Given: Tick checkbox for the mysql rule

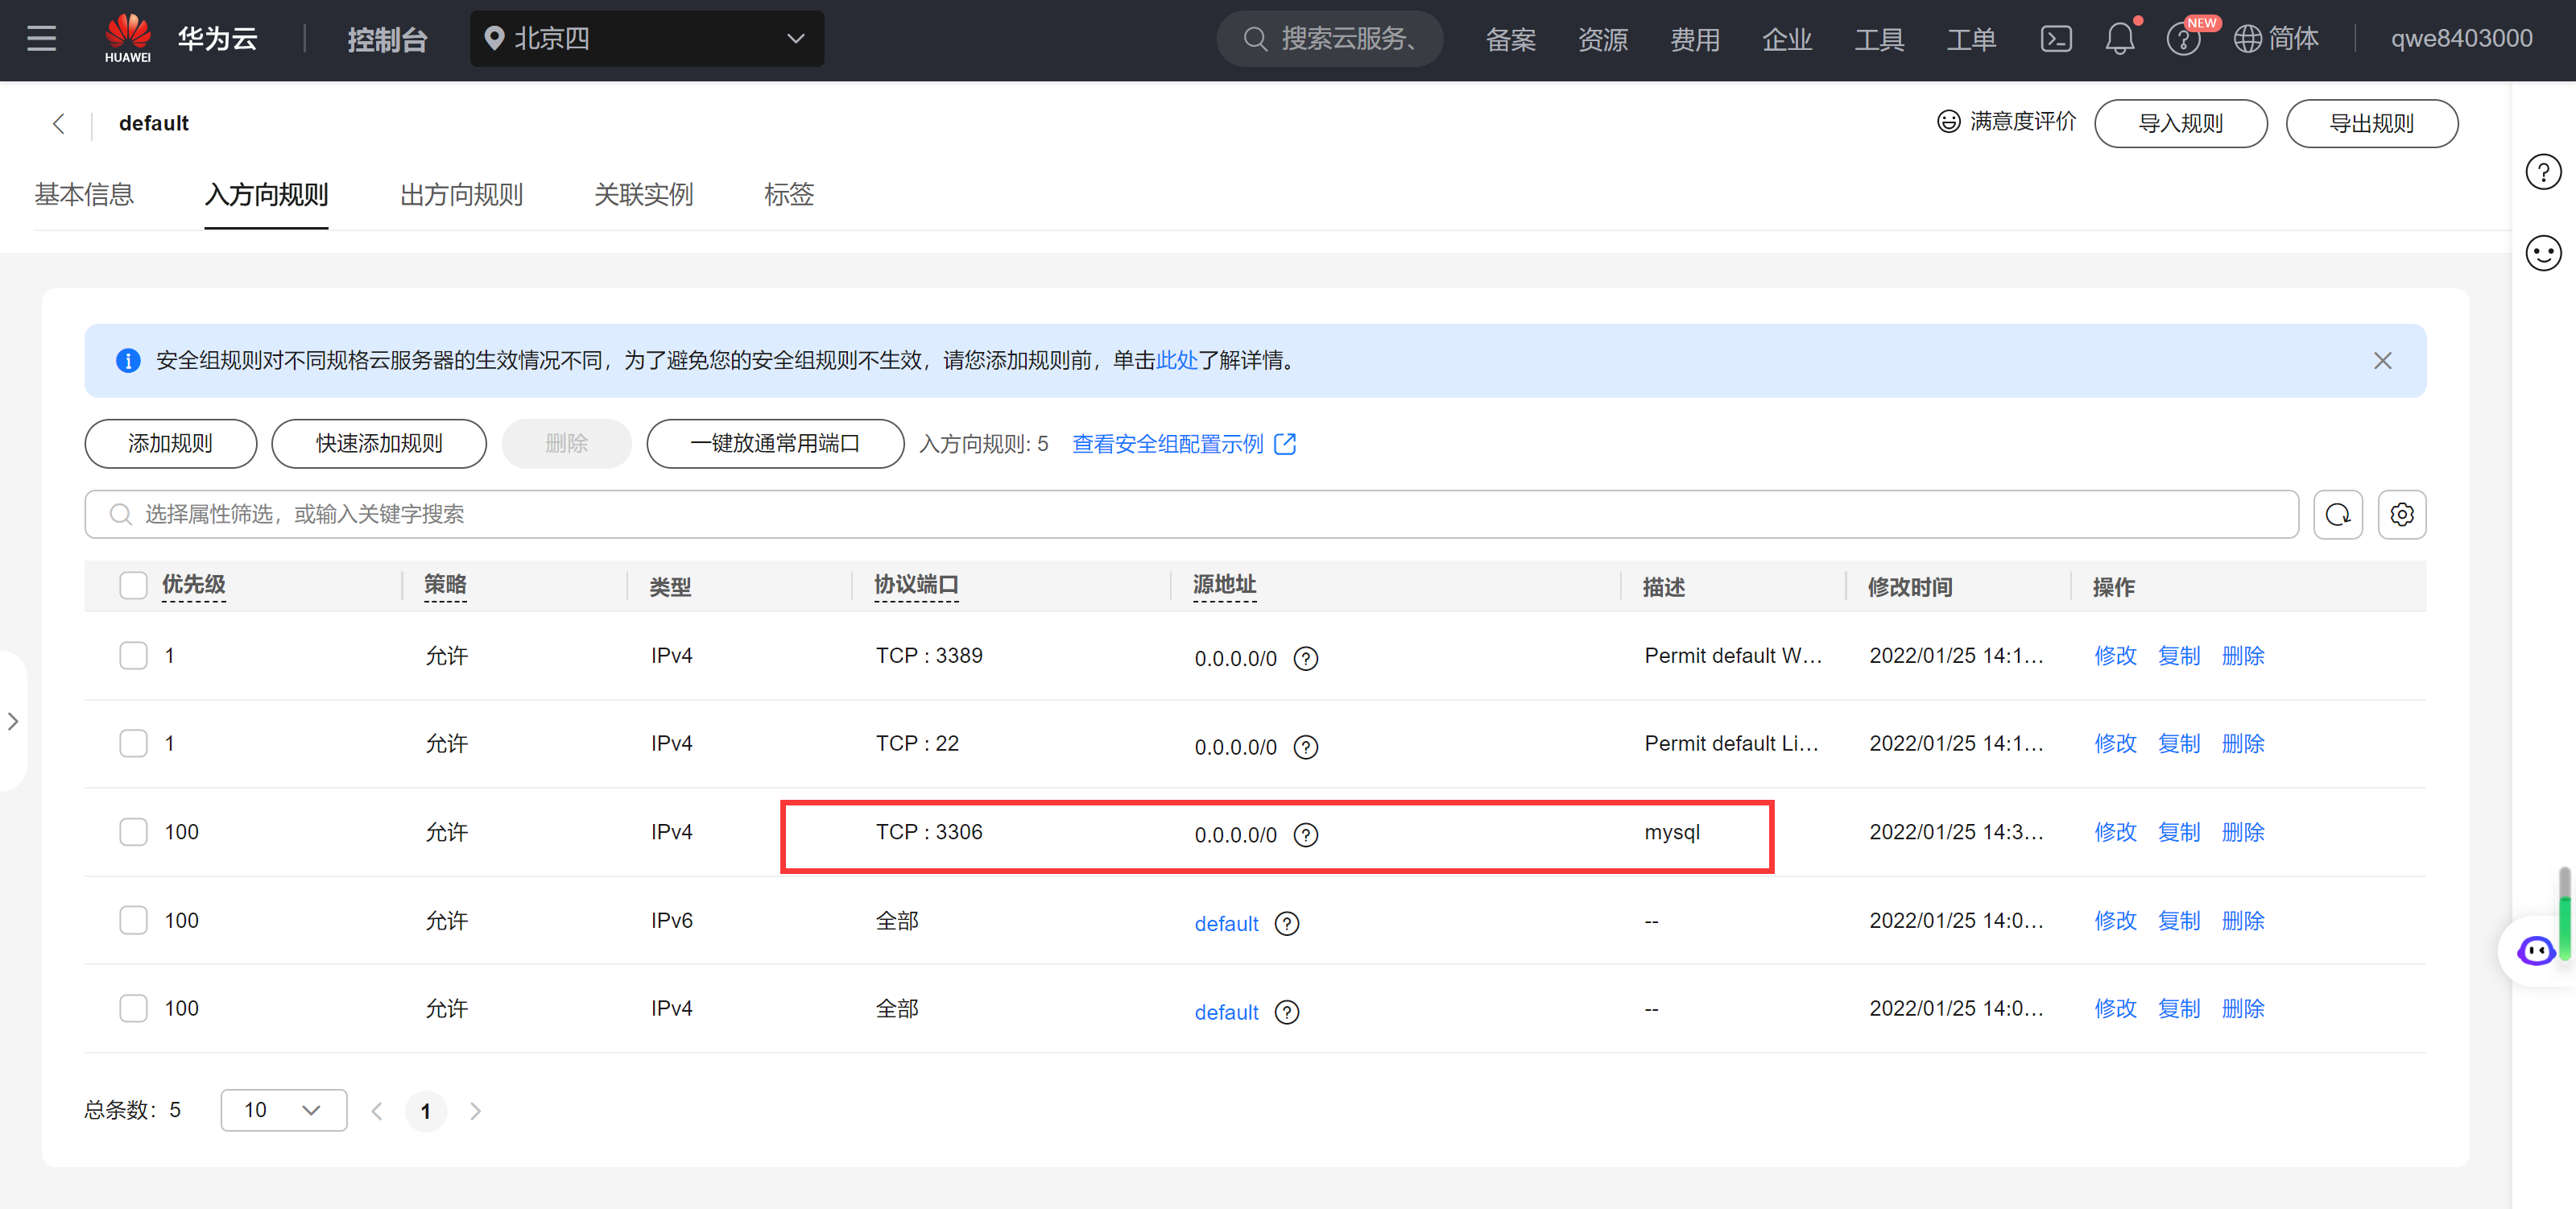Looking at the screenshot, I should [133, 832].
